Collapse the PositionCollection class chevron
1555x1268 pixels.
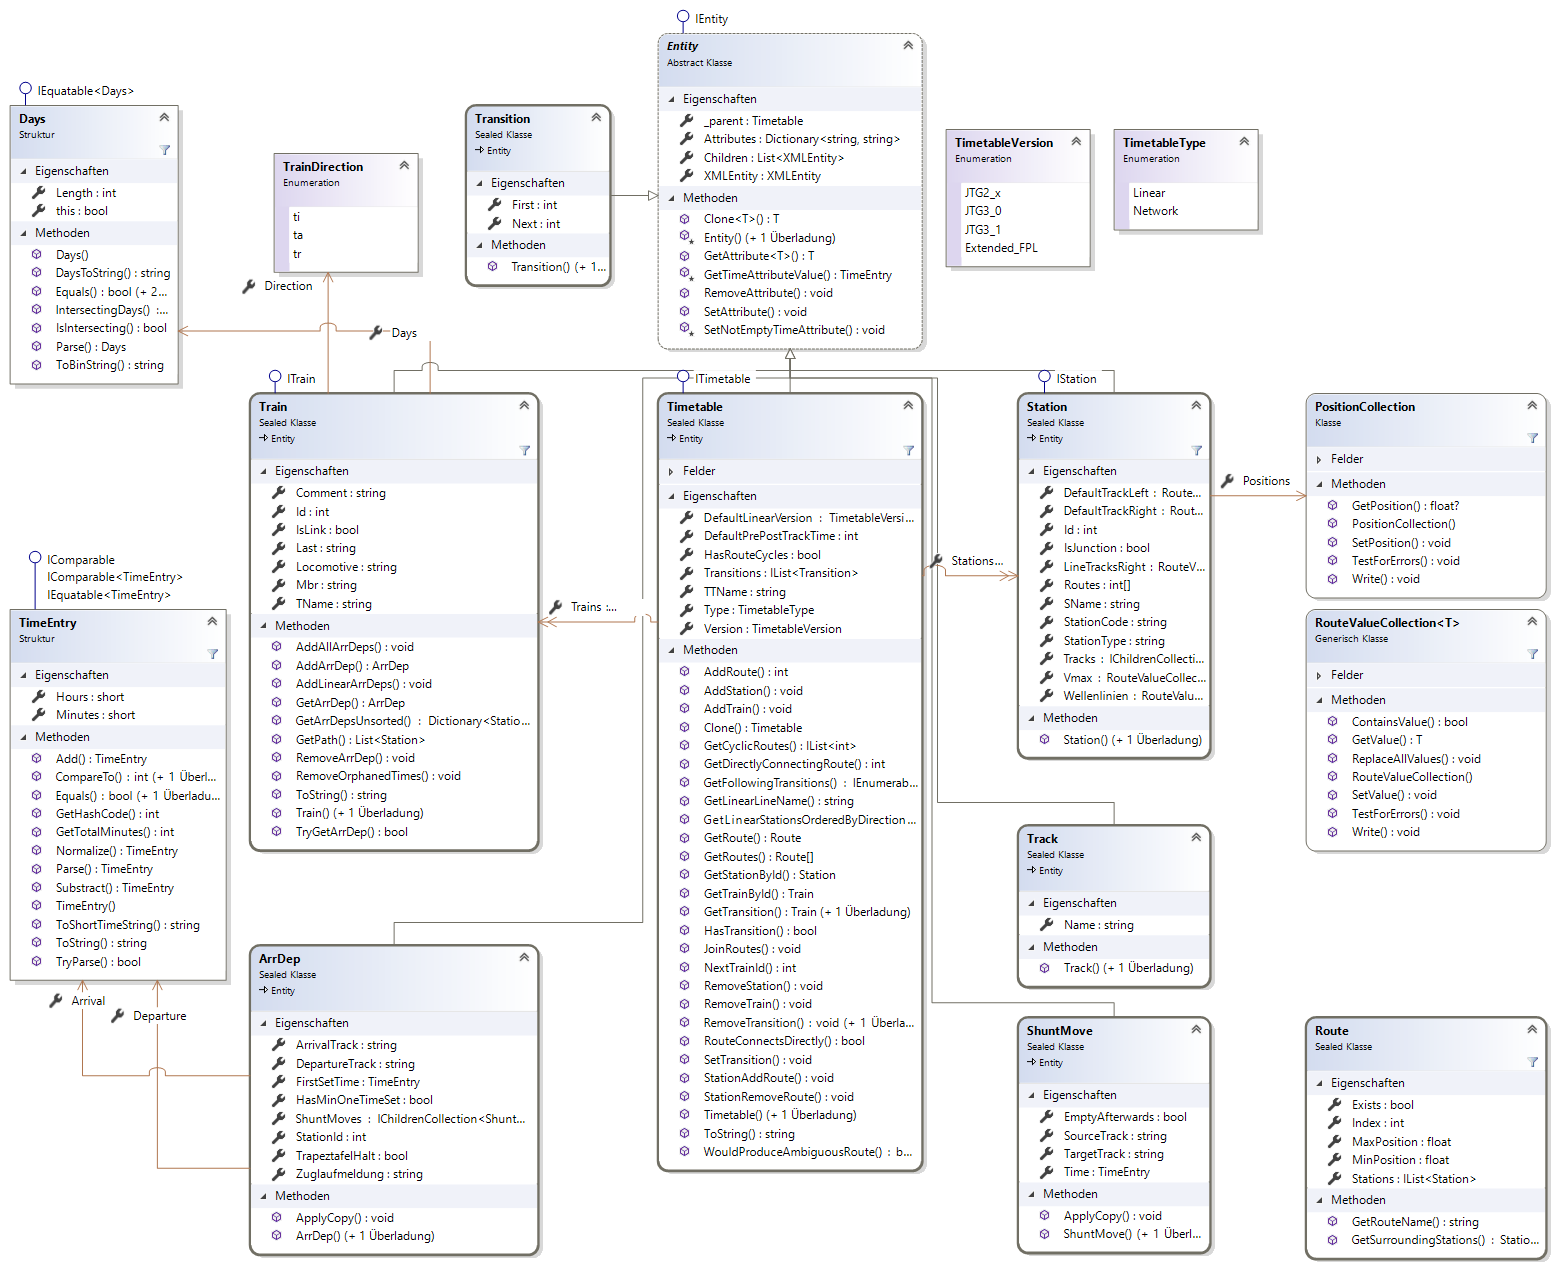pos(1532,405)
